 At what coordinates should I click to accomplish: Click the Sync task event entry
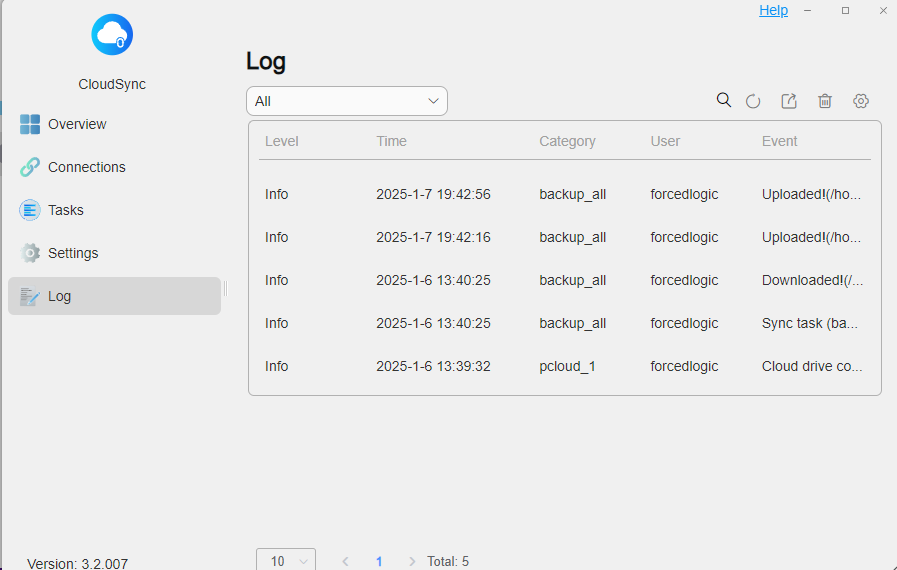tap(809, 323)
